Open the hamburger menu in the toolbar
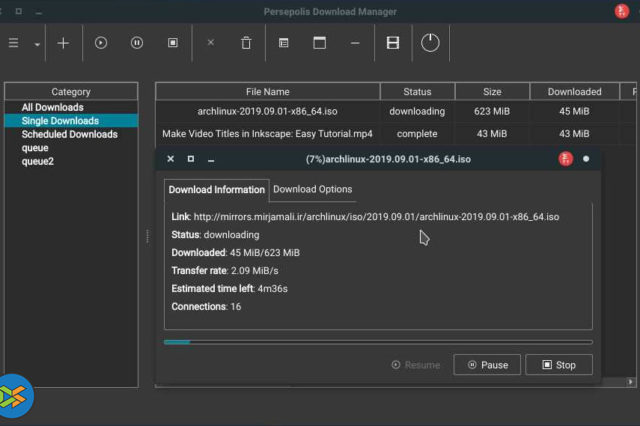Image resolution: width=640 pixels, height=426 pixels. point(14,43)
